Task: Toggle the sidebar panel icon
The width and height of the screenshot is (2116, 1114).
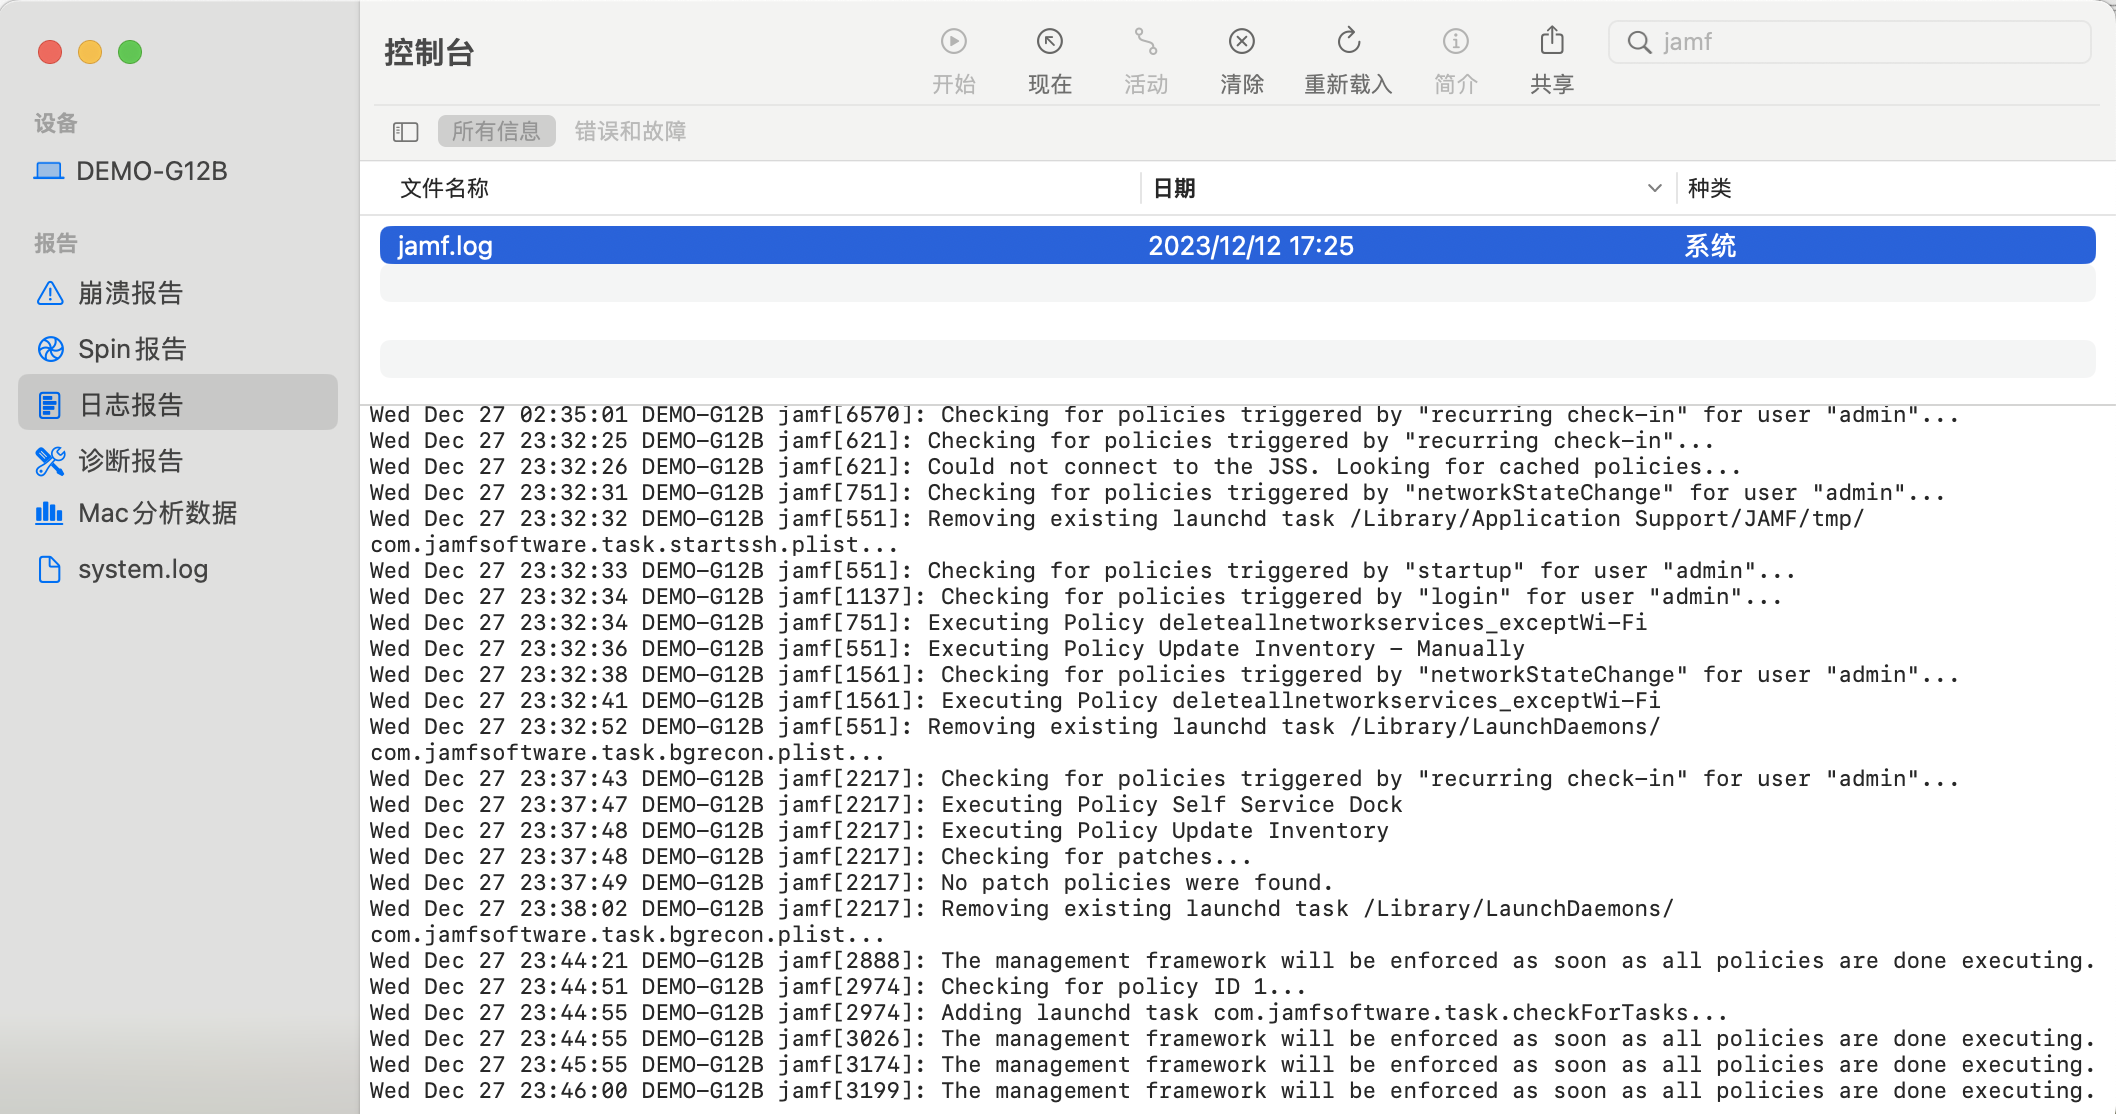Action: (405, 131)
